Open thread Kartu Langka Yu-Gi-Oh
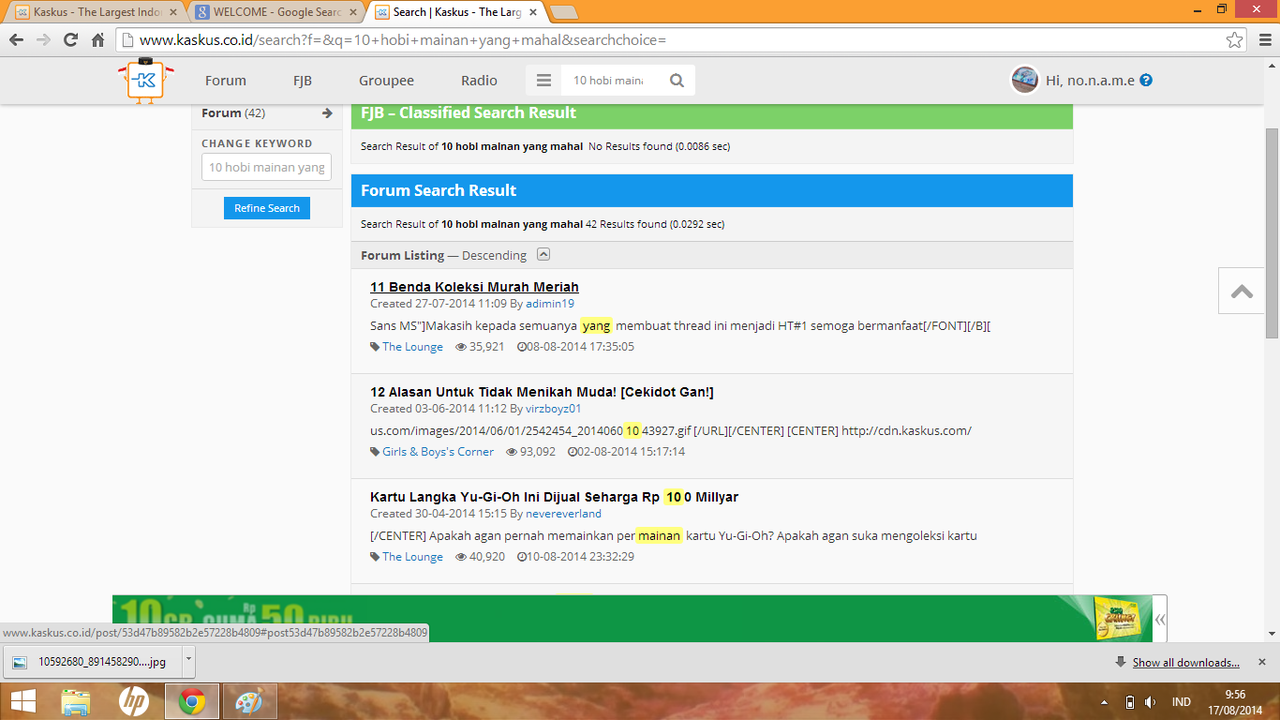 pos(554,497)
